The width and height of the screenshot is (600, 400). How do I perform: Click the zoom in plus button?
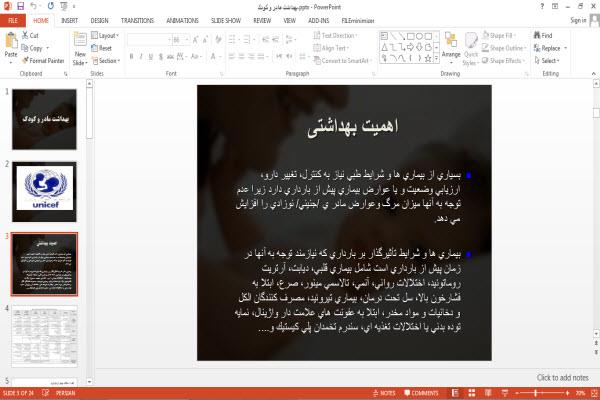pyautogui.click(x=567, y=393)
